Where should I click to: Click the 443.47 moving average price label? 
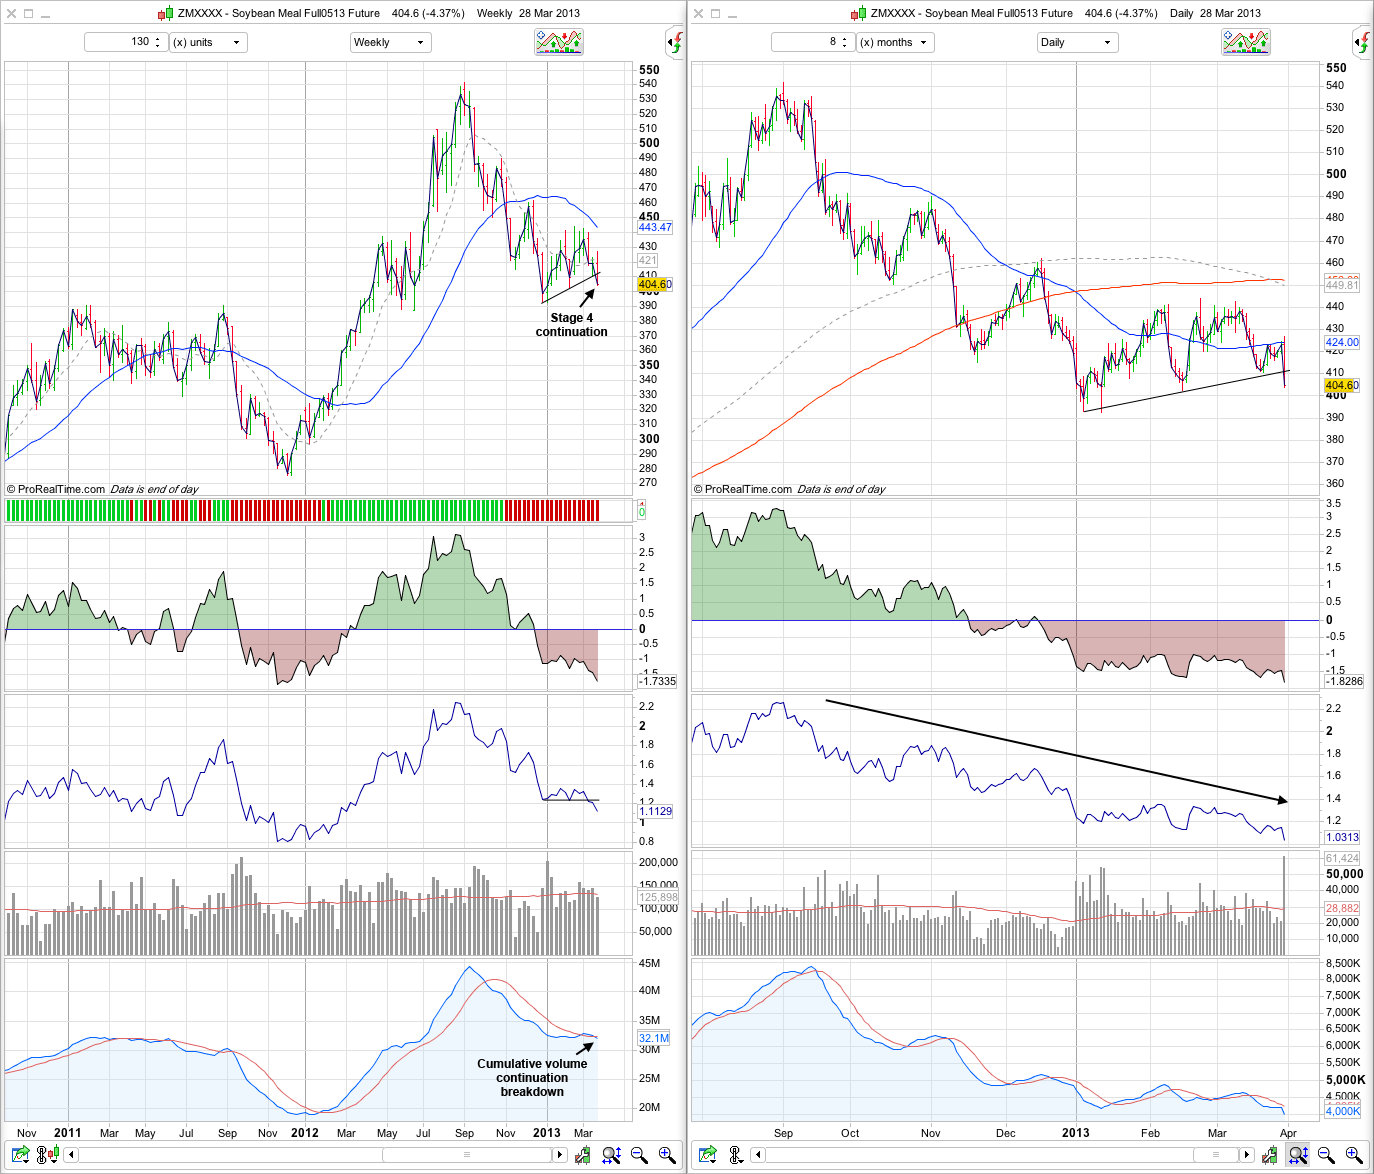(655, 228)
